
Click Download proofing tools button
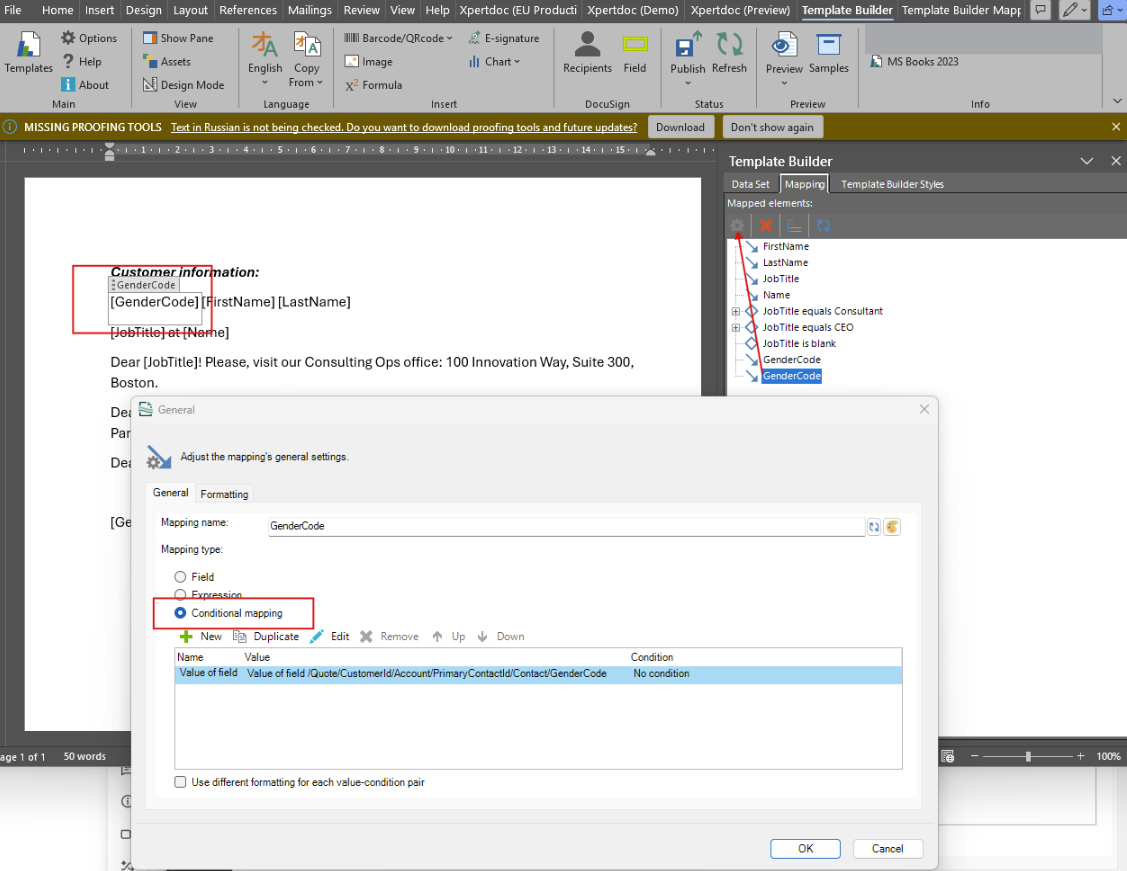(680, 127)
